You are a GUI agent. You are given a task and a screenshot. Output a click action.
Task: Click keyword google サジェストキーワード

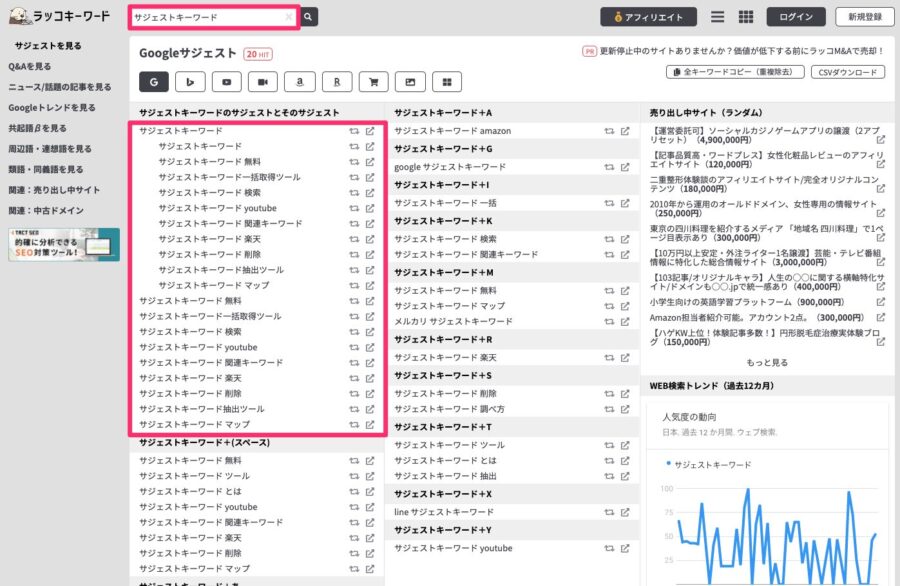click(x=450, y=167)
